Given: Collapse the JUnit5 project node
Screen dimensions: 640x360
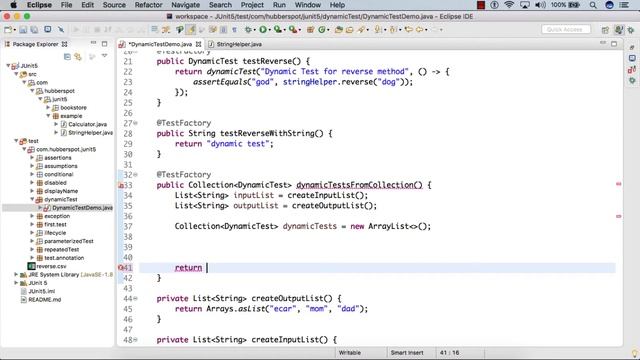Looking at the screenshot, I should tap(8, 65).
